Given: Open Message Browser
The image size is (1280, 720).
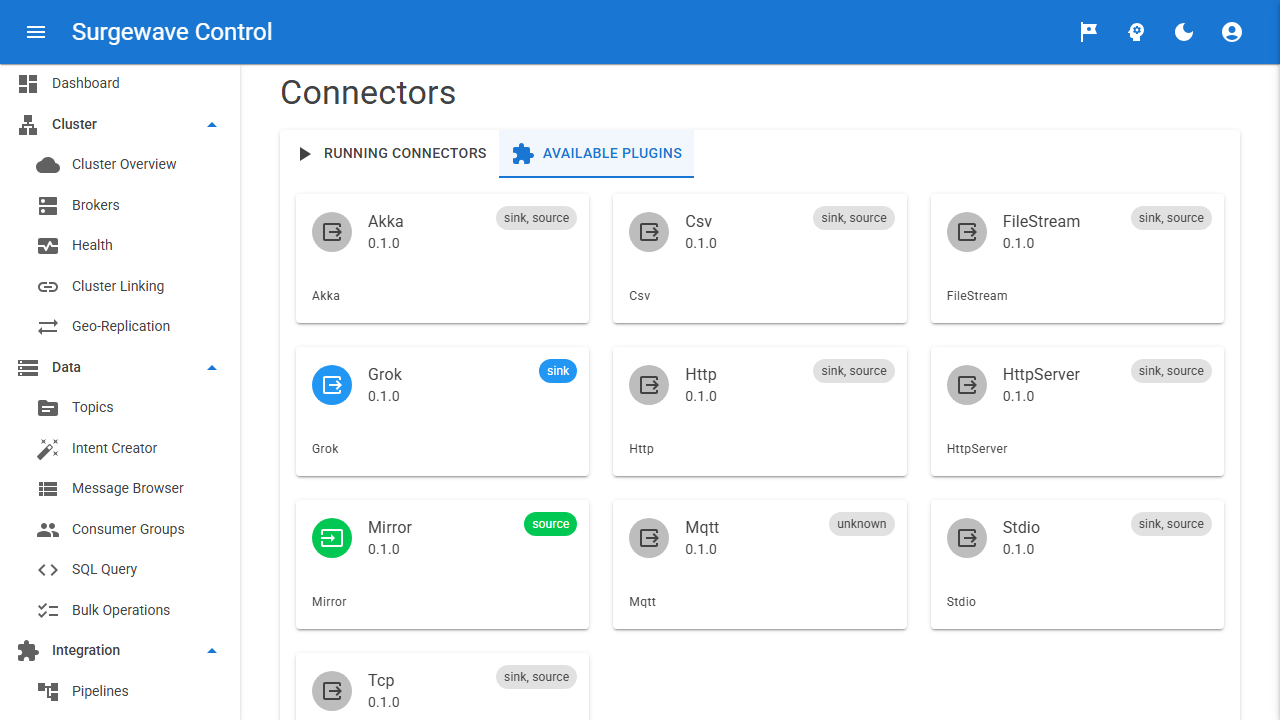Looking at the screenshot, I should click(x=120, y=489).
